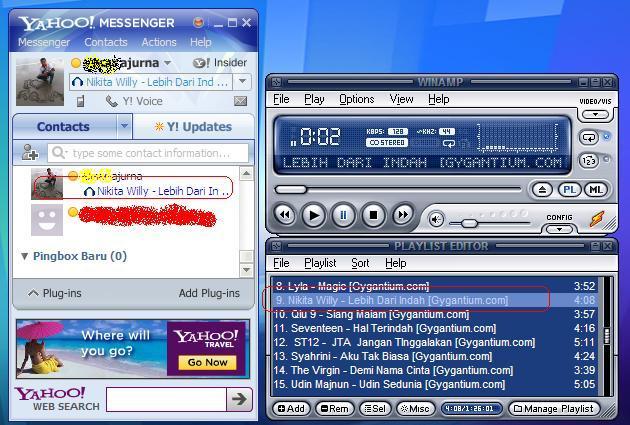The height and width of the screenshot is (425, 630).
Task: Click Y! Insider link
Action: [x=220, y=63]
